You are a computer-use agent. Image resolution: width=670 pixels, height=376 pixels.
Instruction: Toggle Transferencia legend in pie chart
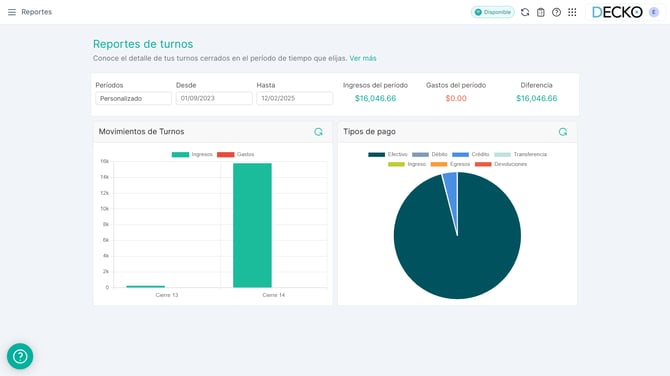tap(520, 154)
